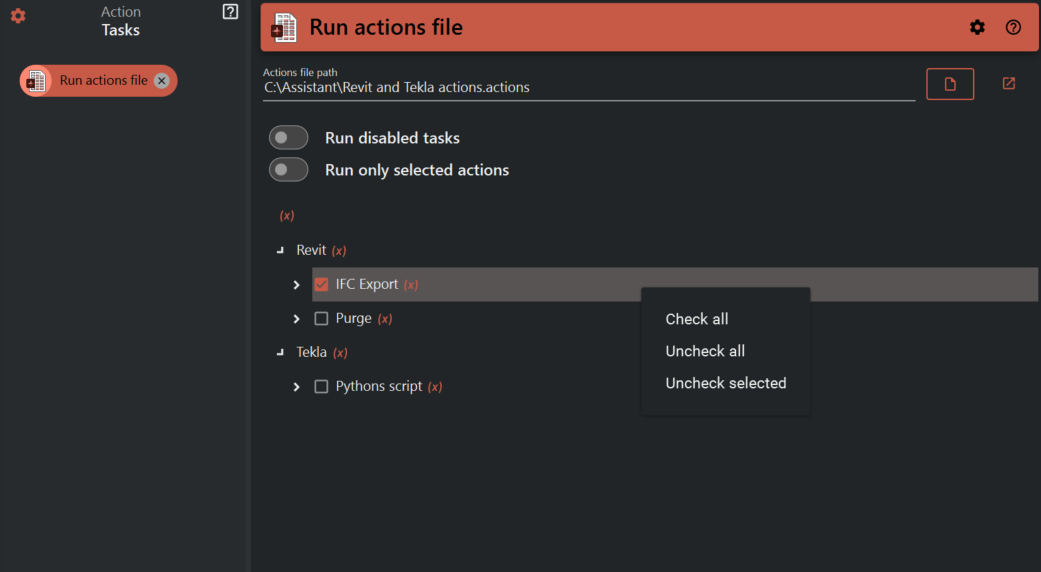Check the Purge checkbox
This screenshot has width=1041, height=572.
tap(321, 319)
